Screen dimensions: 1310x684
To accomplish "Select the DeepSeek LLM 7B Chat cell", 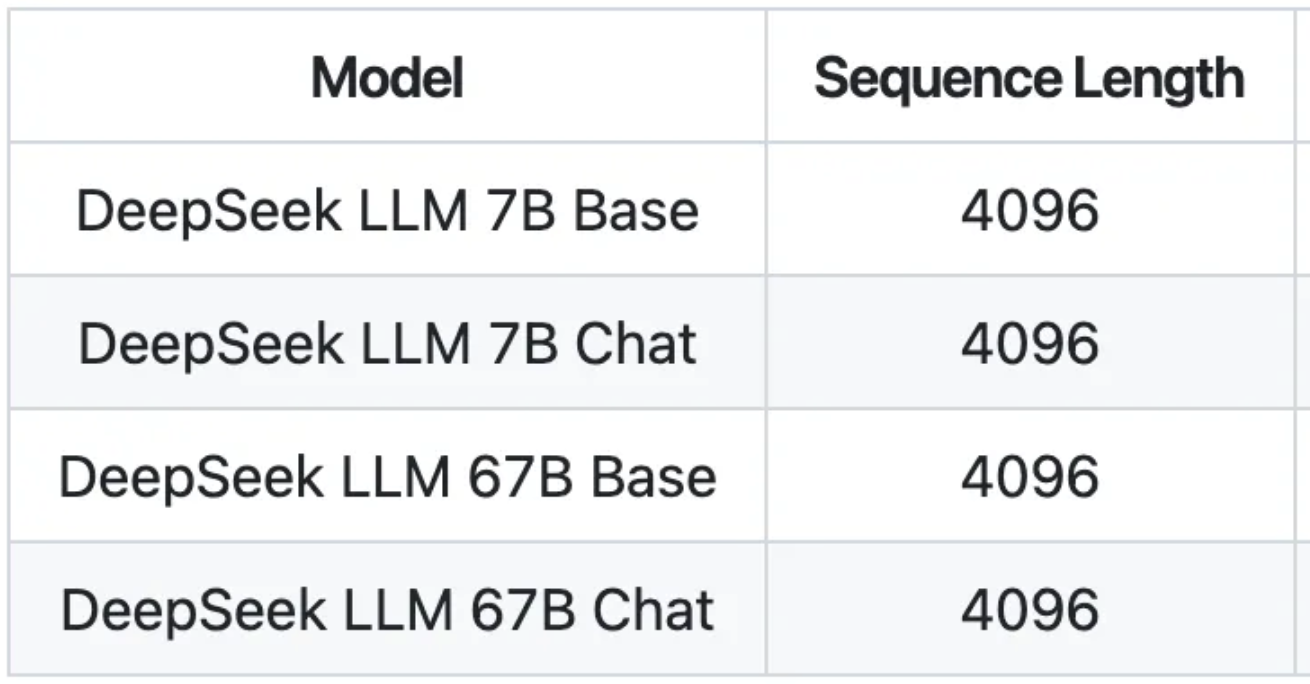I will pyautogui.click(x=387, y=343).
